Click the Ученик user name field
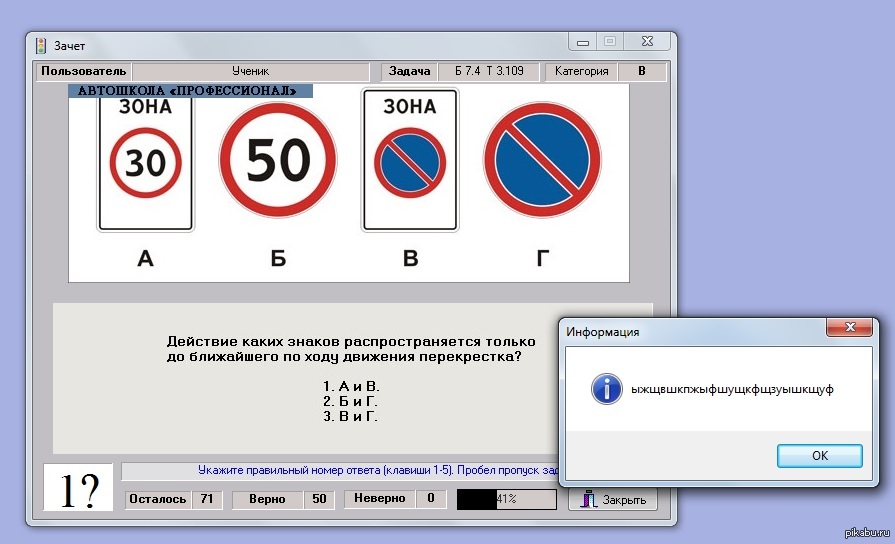 tap(250, 71)
